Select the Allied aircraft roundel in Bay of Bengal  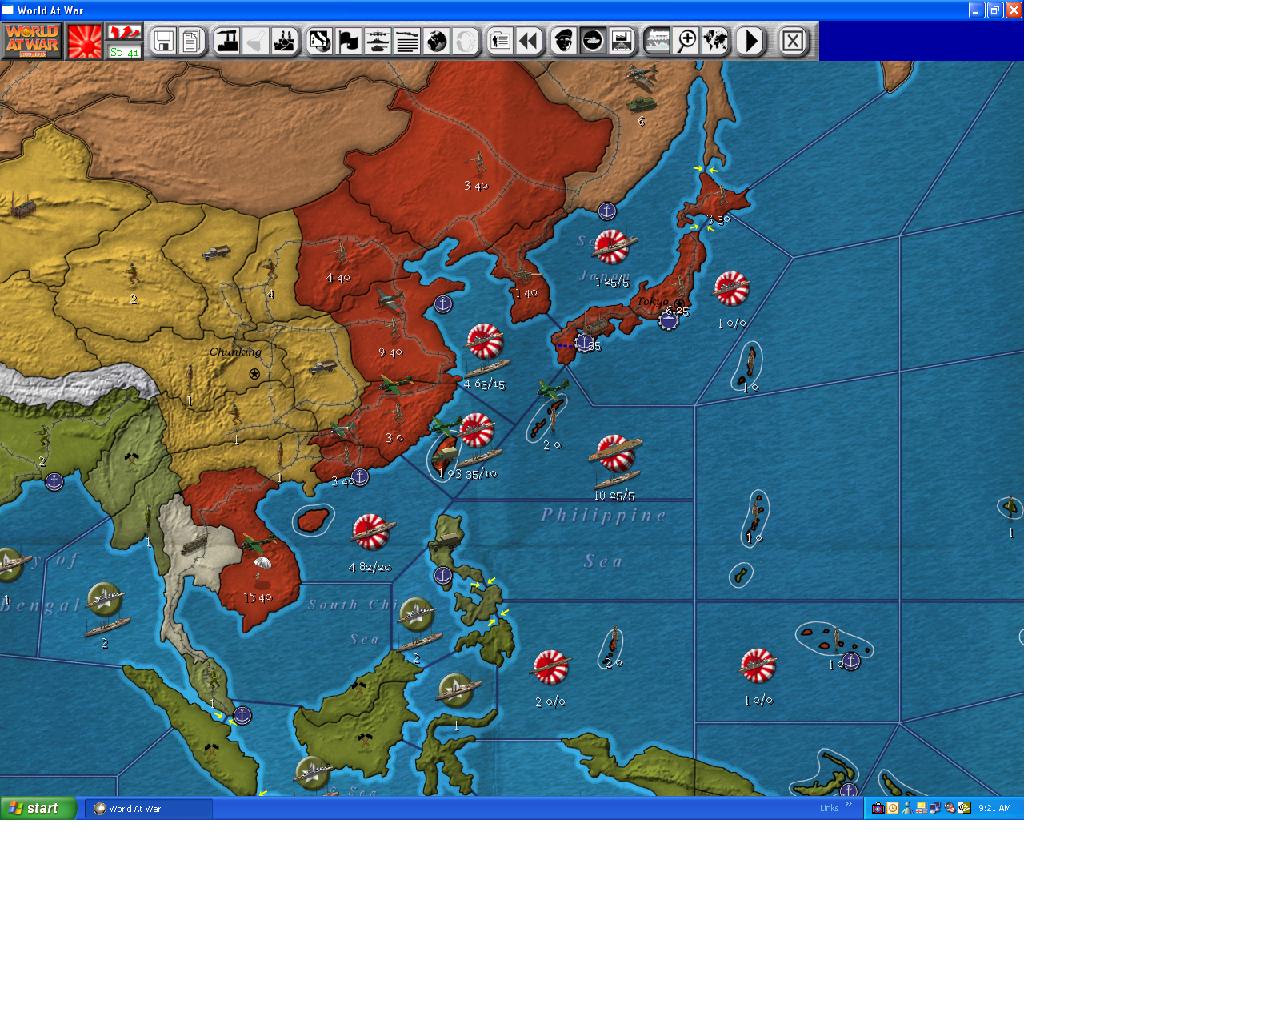coord(105,601)
